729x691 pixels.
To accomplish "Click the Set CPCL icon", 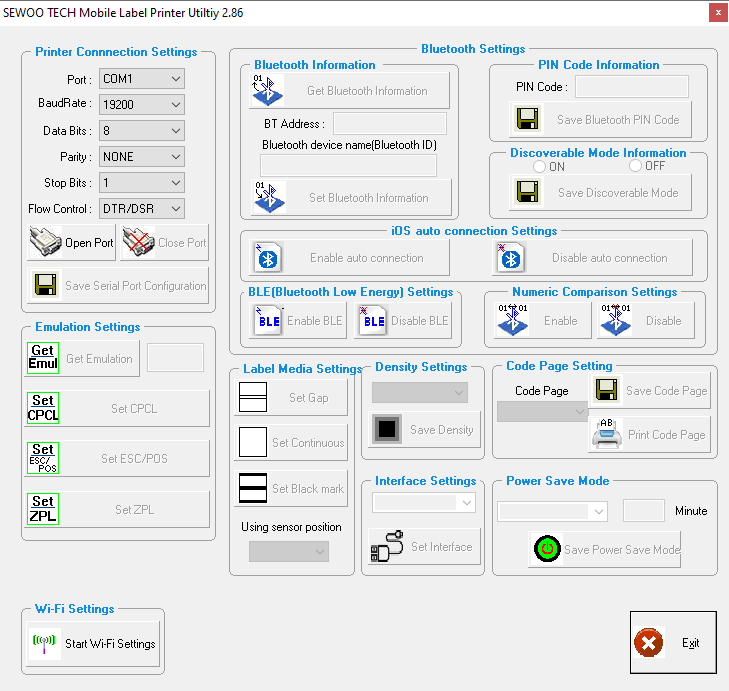I will click(43, 408).
